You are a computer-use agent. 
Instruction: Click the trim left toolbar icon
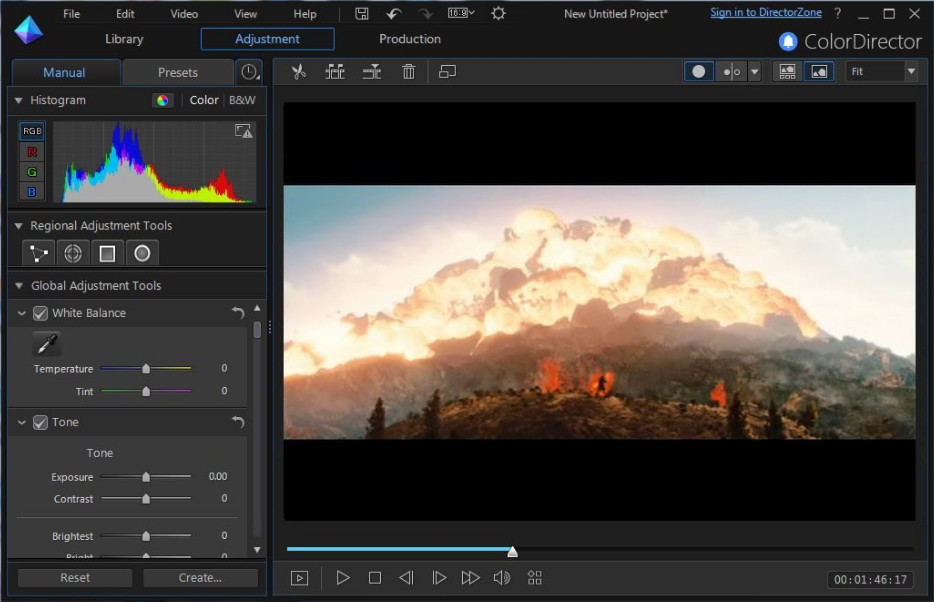tap(335, 72)
